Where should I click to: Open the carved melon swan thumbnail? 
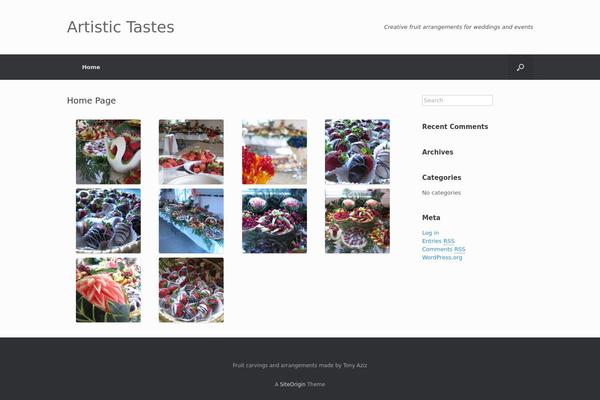coord(108,152)
